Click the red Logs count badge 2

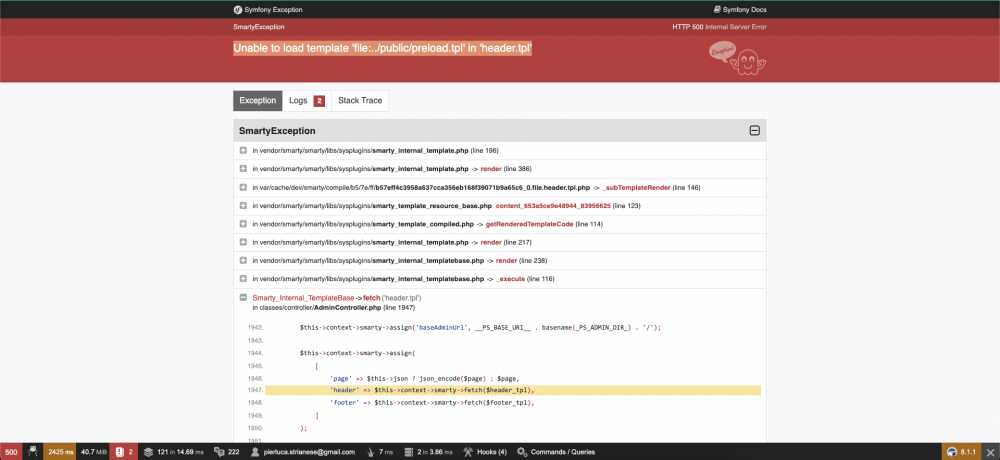coord(319,101)
